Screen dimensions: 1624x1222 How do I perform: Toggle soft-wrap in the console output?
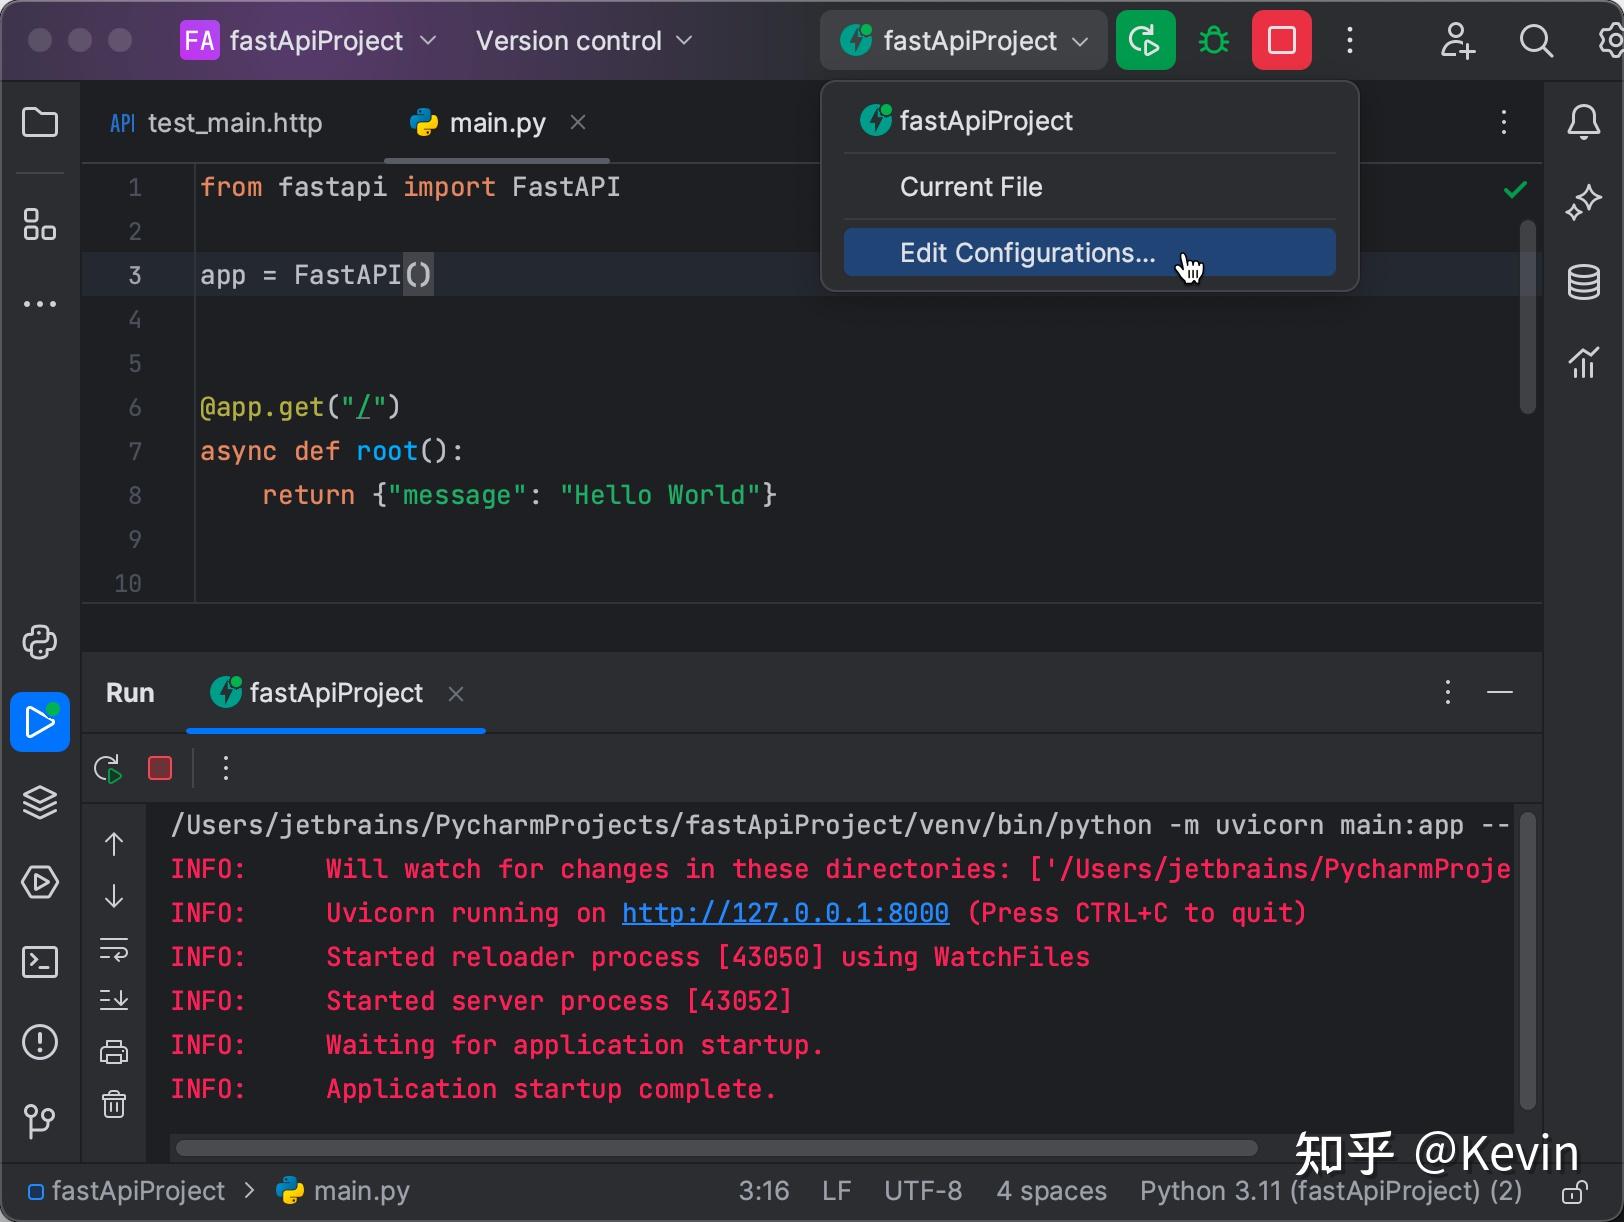click(x=114, y=951)
